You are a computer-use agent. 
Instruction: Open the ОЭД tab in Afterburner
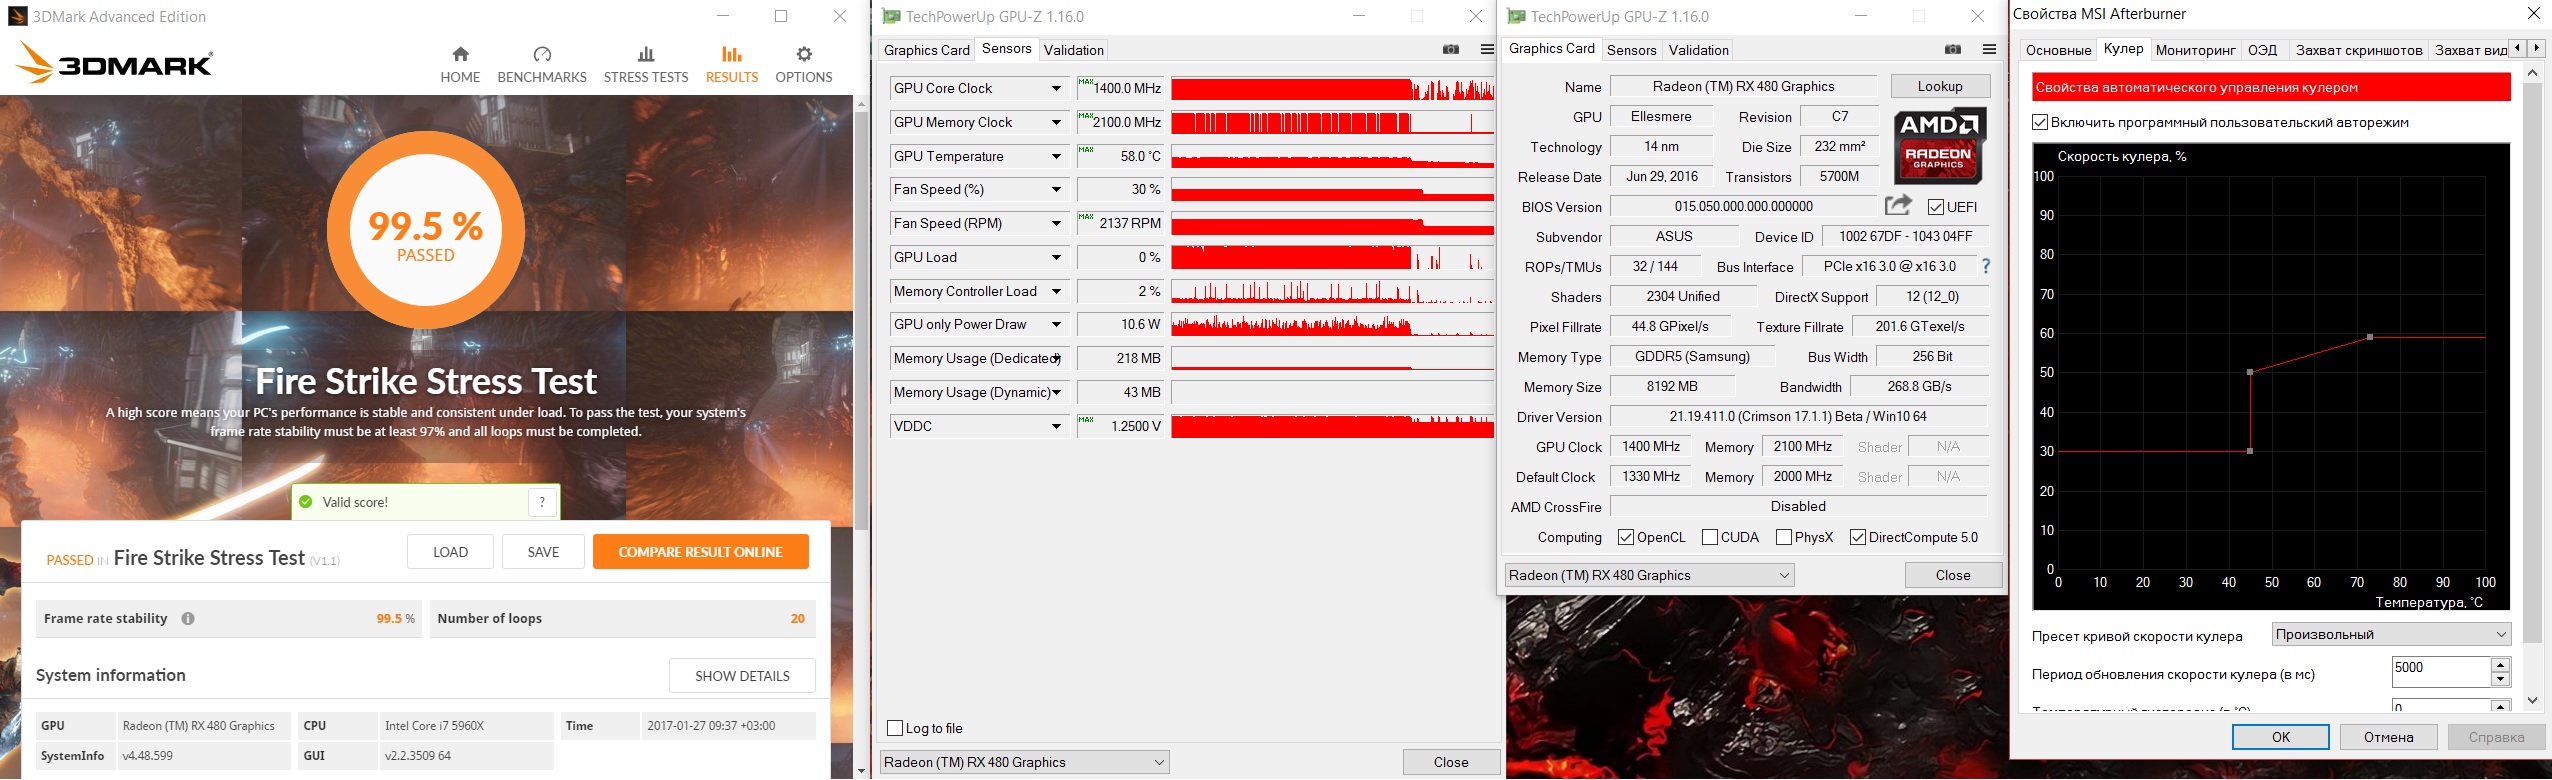pos(2262,50)
